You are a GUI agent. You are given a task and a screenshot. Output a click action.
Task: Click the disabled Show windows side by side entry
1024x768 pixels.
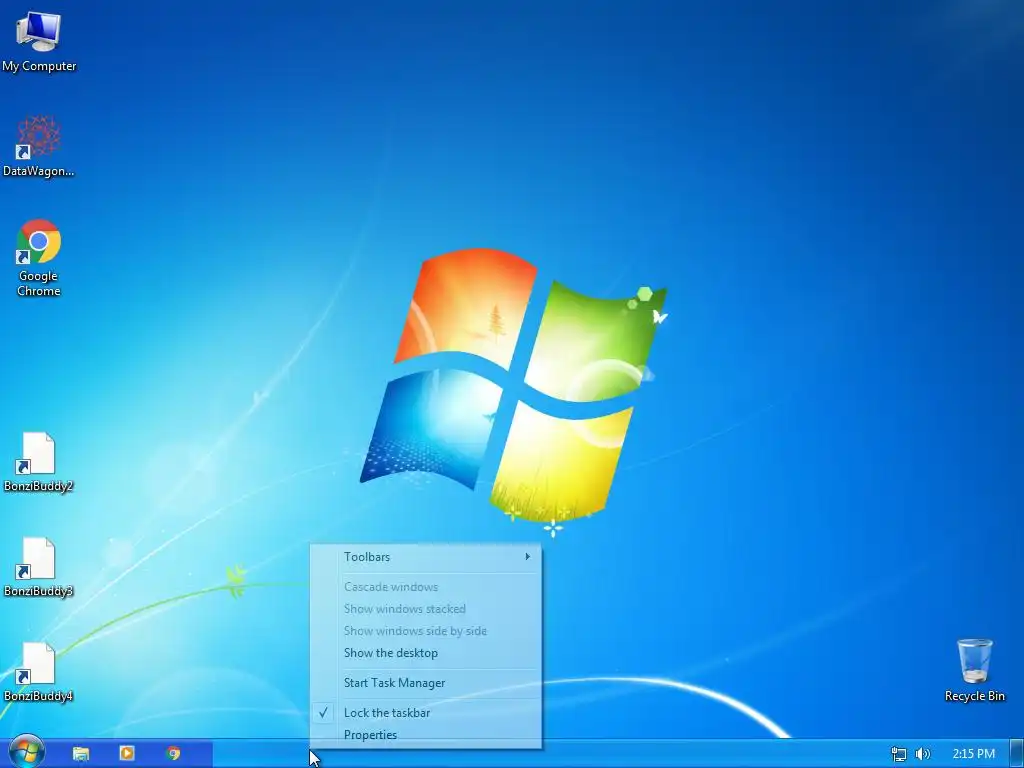point(426,632)
